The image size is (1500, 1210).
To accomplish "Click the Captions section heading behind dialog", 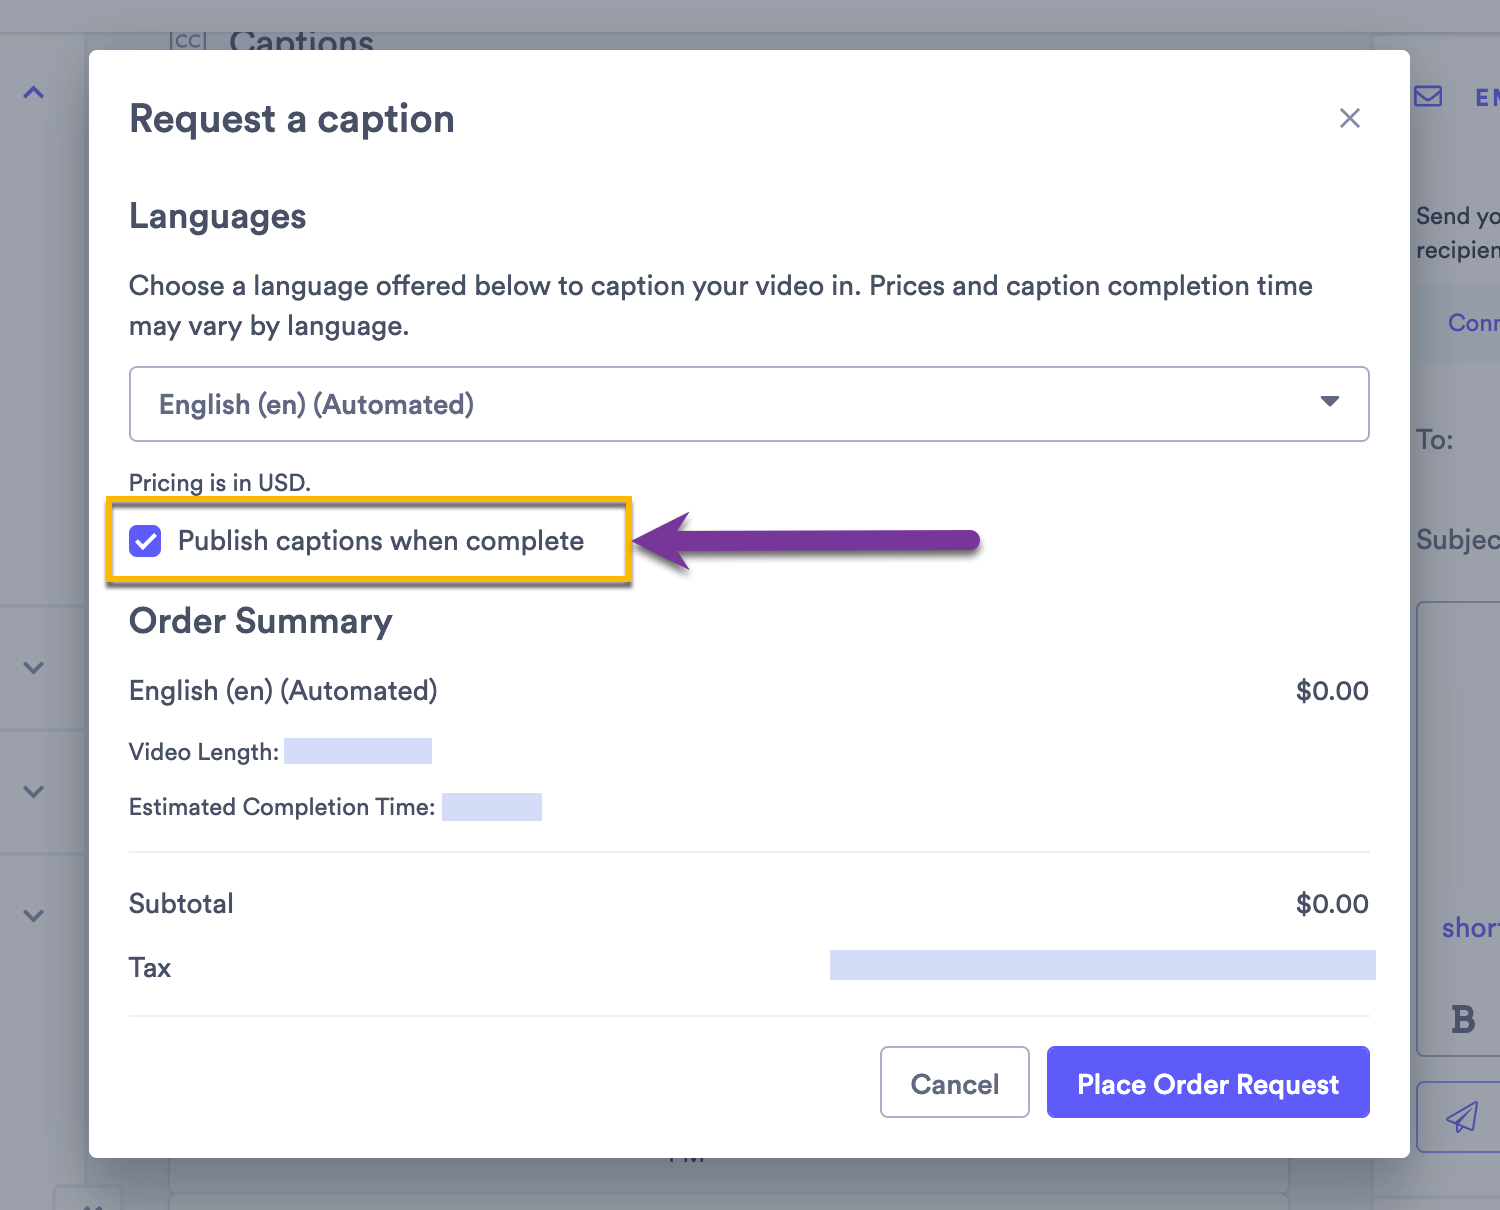I will point(301,41).
